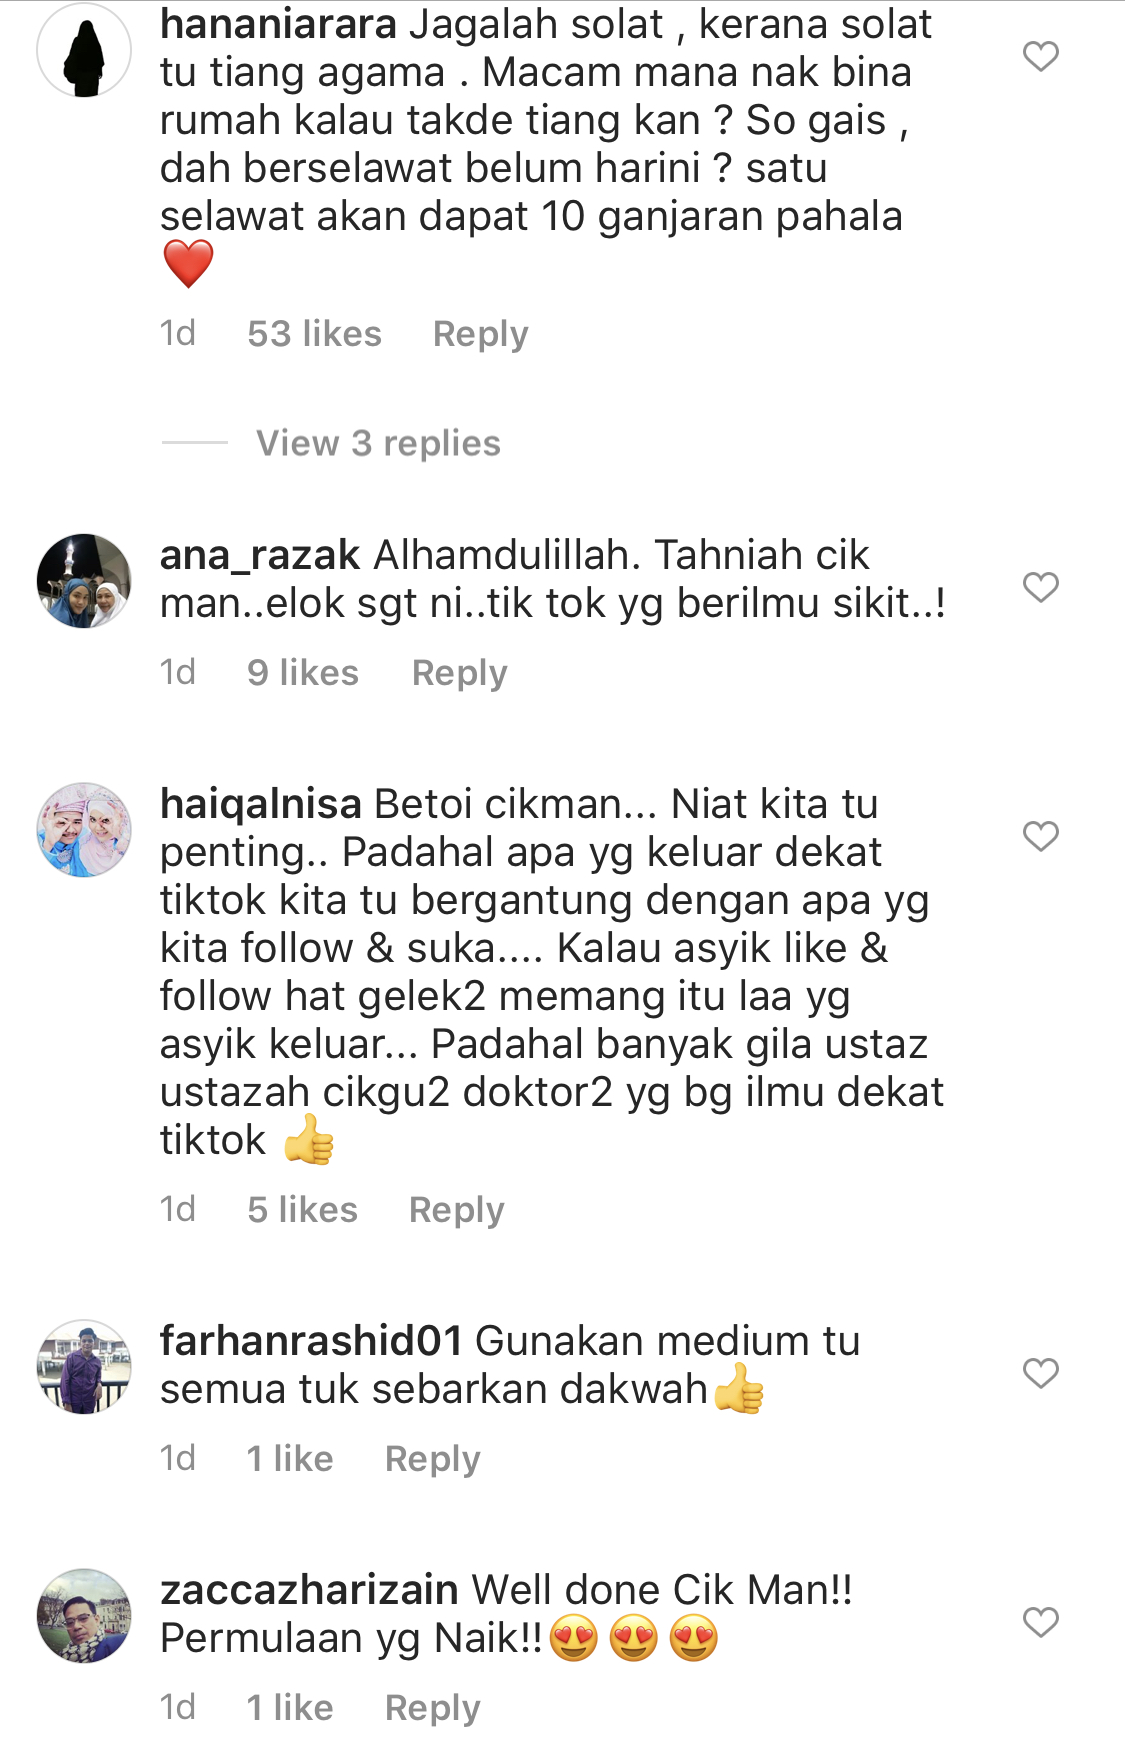Image resolution: width=1125 pixels, height=1740 pixels.
Task: Reply to farhanrashid01's comment
Action: click(433, 1459)
